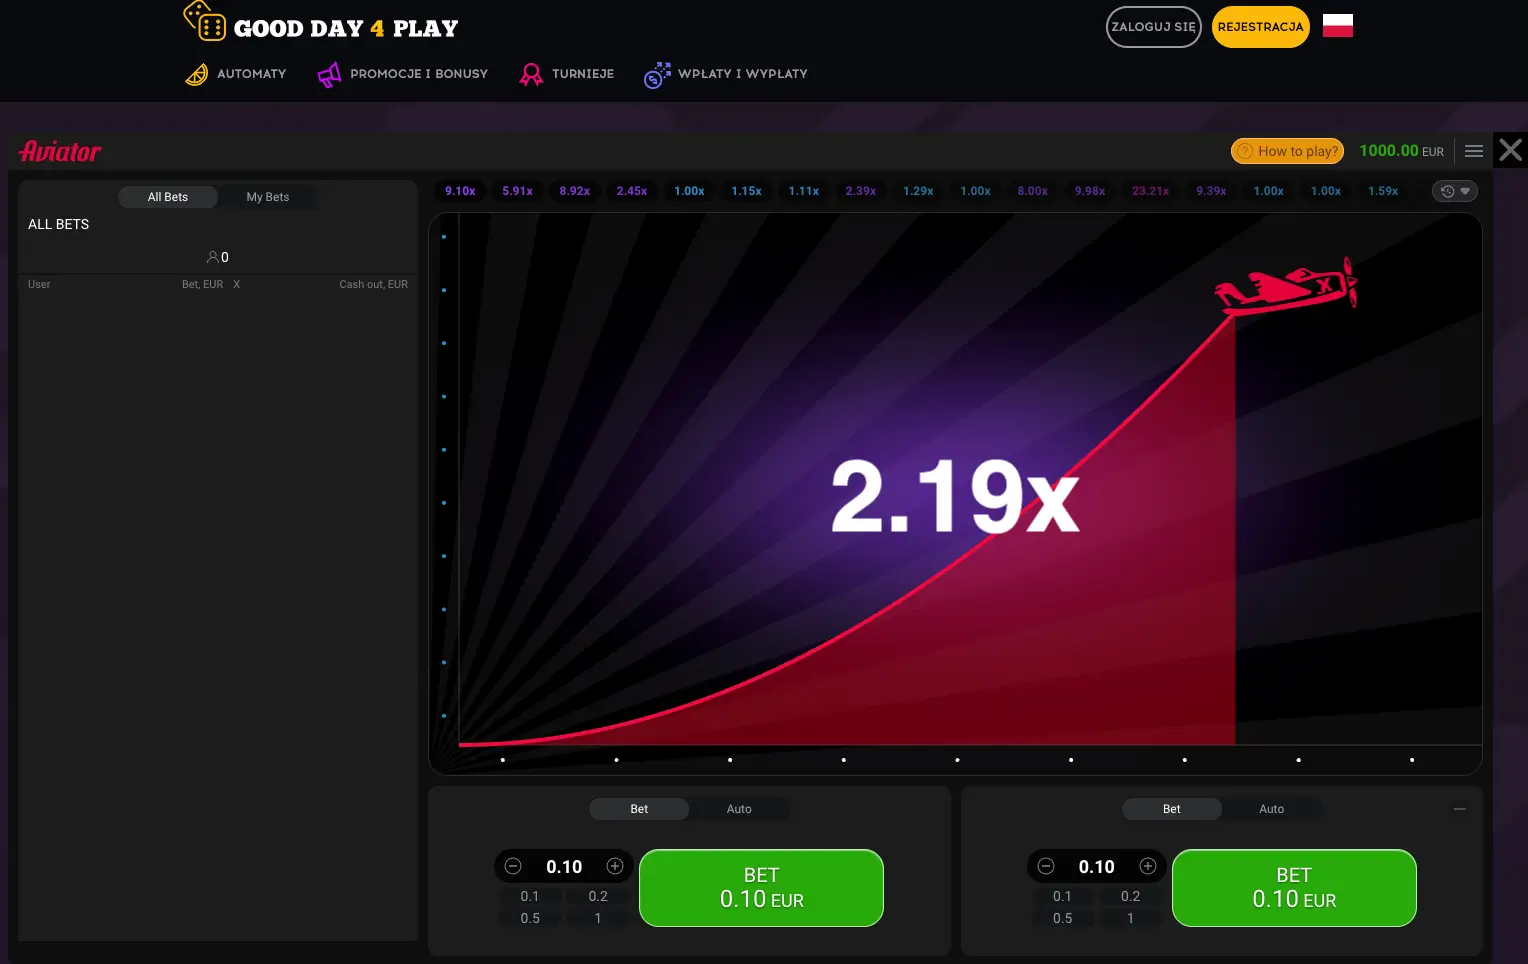This screenshot has width=1528, height=964.
Task: Switch to the All Bets tab
Action: point(167,197)
